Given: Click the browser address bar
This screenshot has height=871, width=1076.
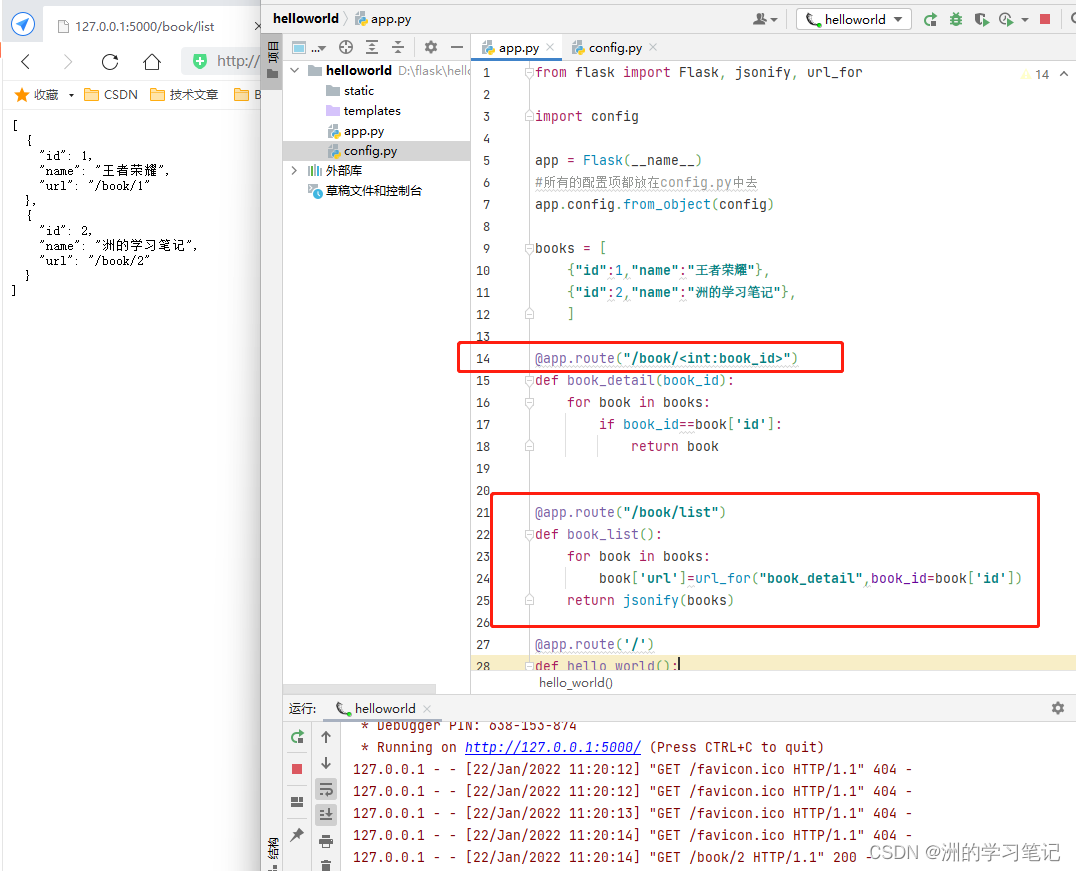Looking at the screenshot, I should tap(222, 61).
